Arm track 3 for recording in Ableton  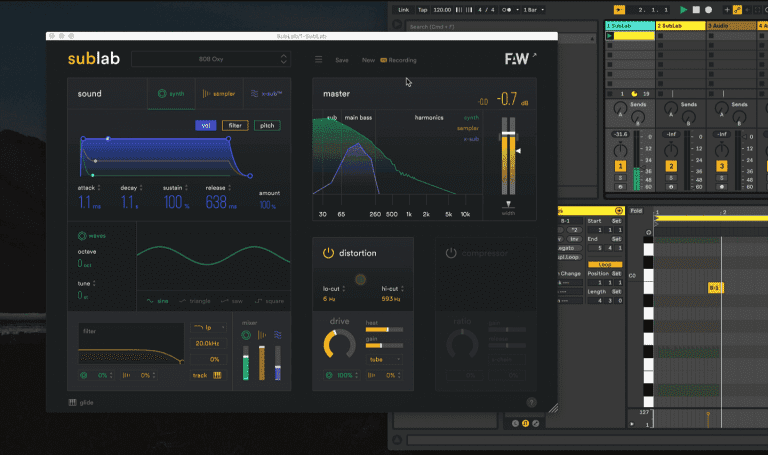pos(721,187)
